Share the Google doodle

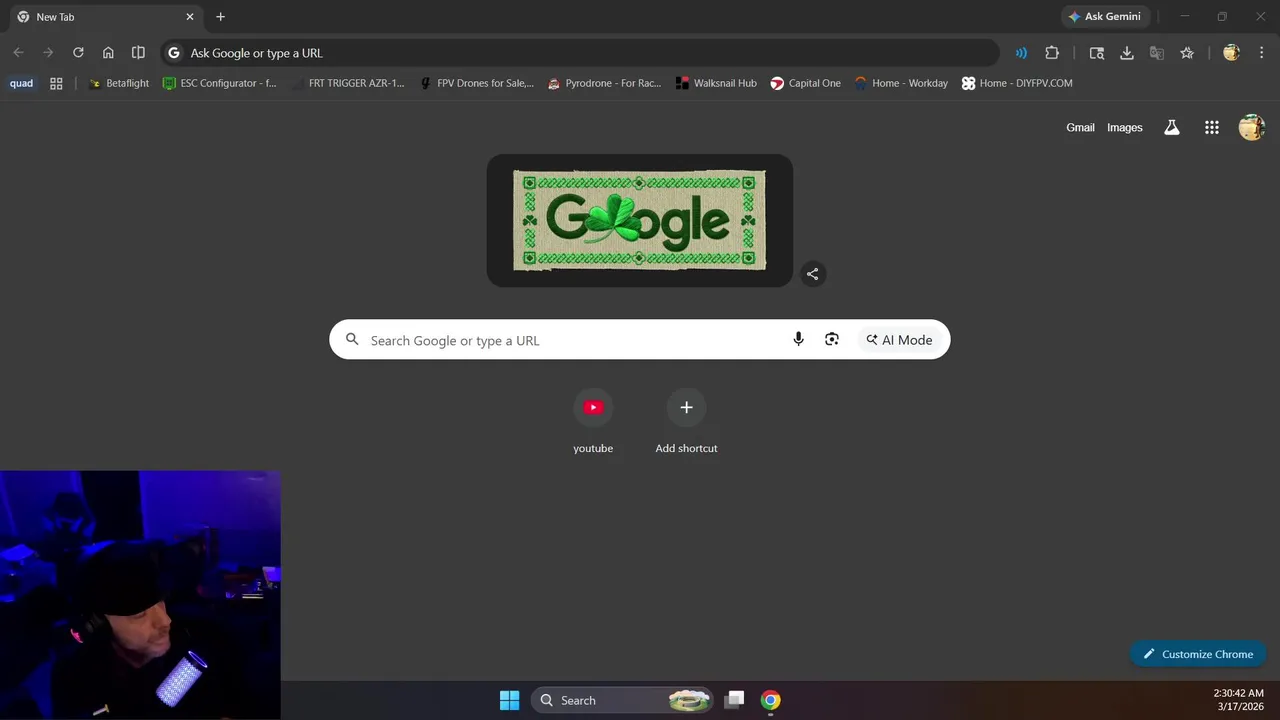[x=812, y=274]
